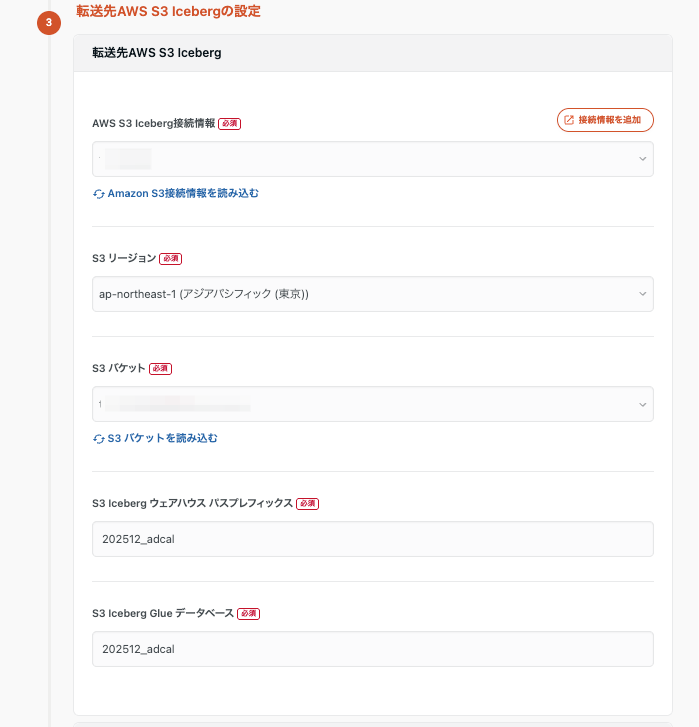Click the 転送先AWS S3 Icebergの設定 heading

pyautogui.click(x=168, y=11)
